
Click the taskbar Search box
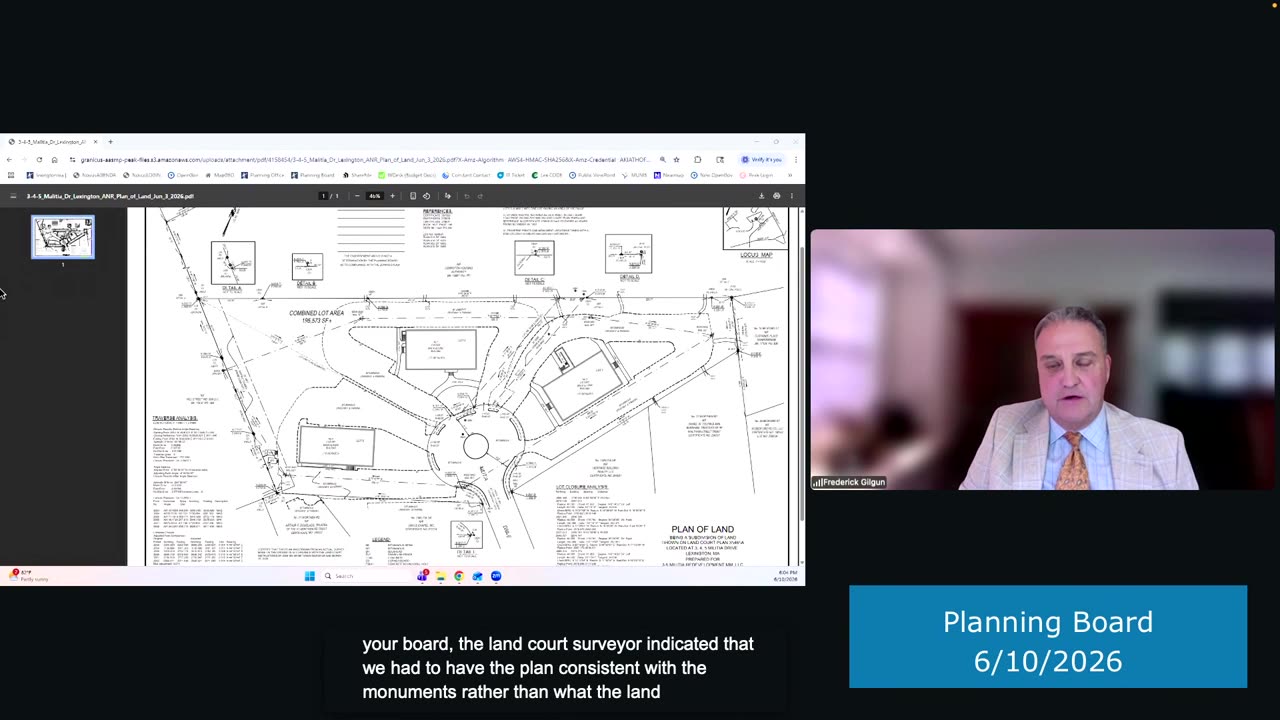click(x=365, y=576)
